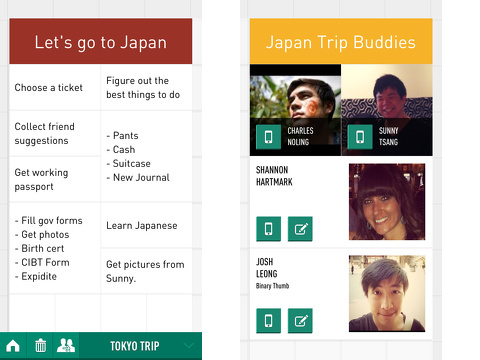The image size is (480, 360).
Task: Tap phone icon on Charles Noling card
Action: click(268, 137)
